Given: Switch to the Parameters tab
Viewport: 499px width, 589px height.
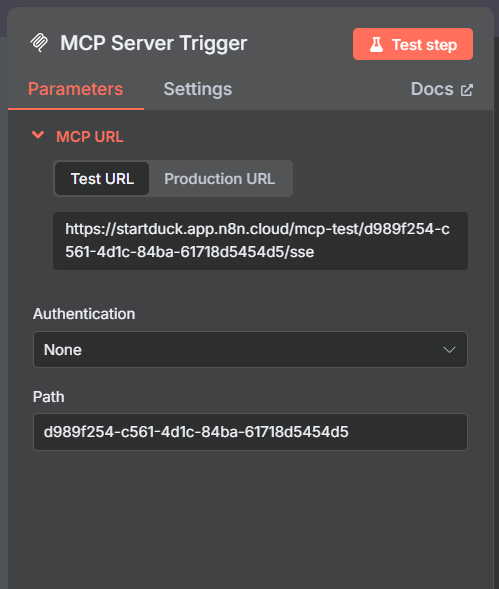Looking at the screenshot, I should click(x=76, y=89).
